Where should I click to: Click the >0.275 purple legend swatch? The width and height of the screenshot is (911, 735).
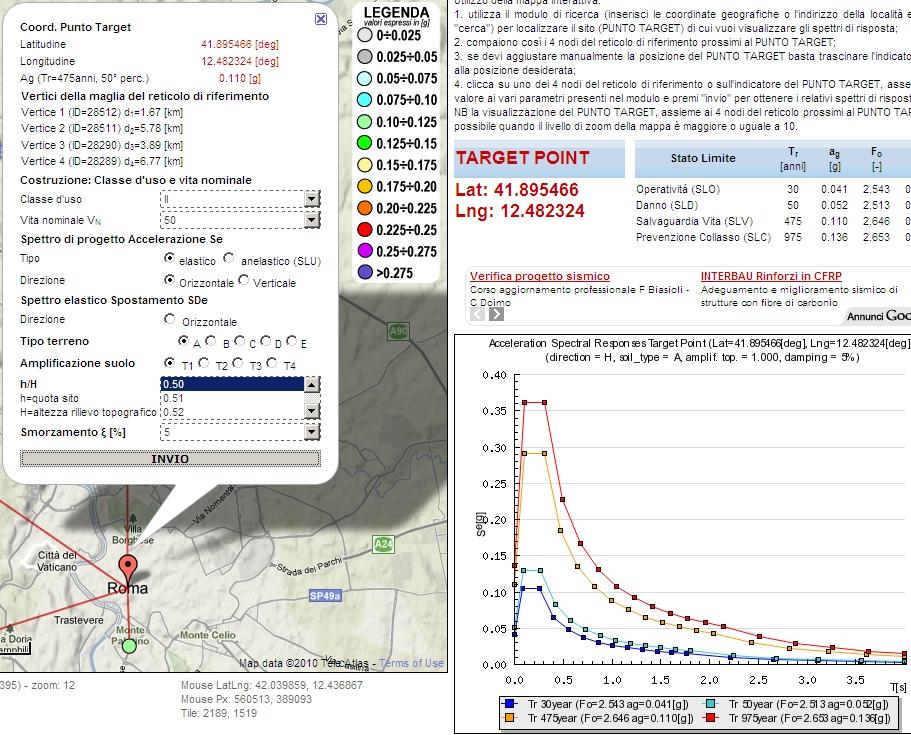[x=365, y=273]
